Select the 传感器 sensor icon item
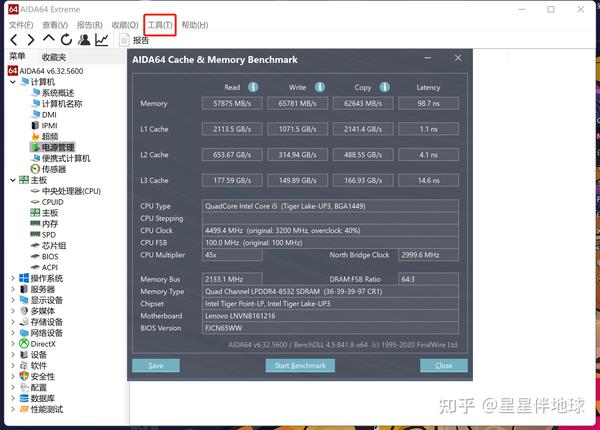Screen dimensions: 600x430 click(x=35, y=169)
